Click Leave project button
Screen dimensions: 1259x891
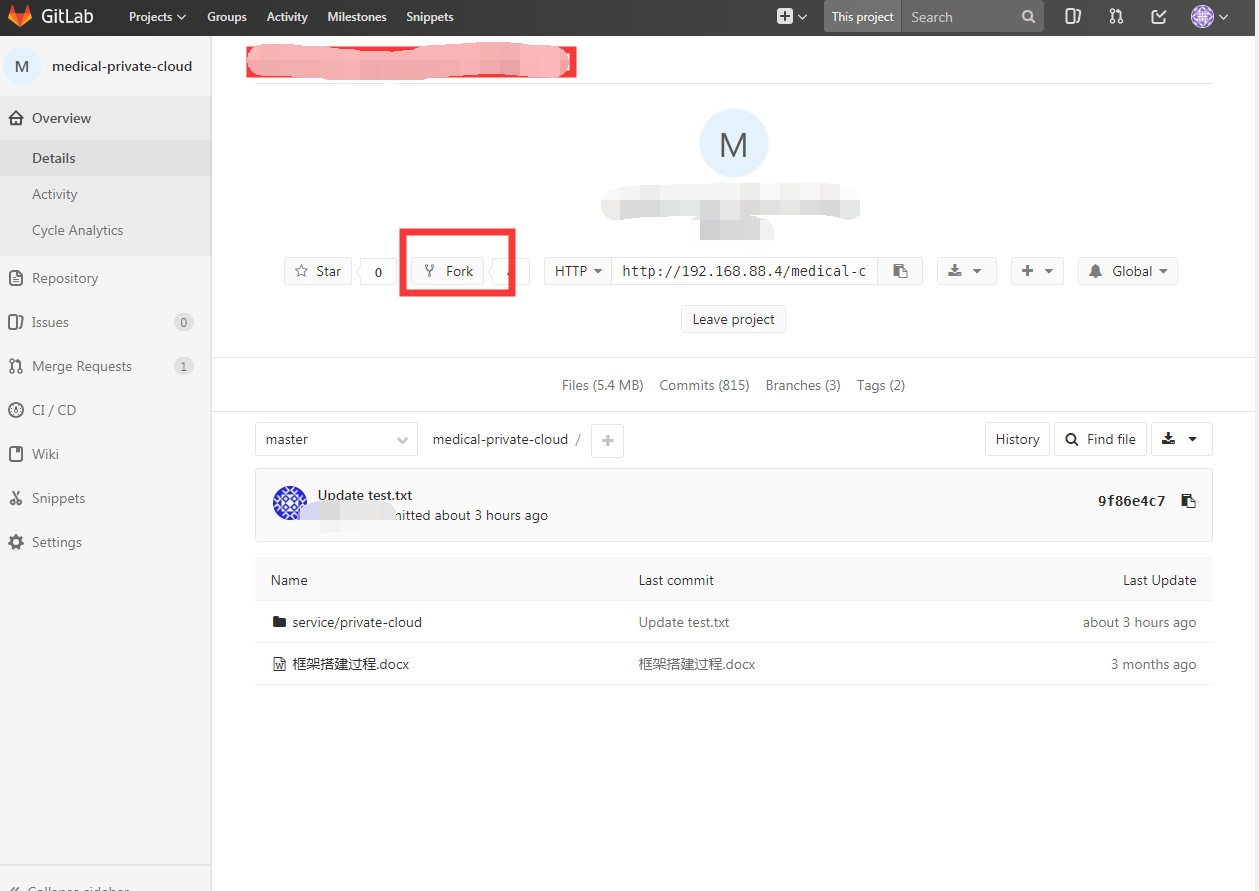(733, 318)
